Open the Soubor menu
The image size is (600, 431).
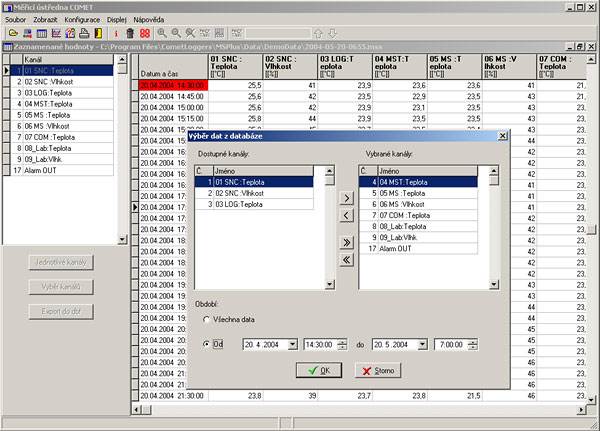15,19
